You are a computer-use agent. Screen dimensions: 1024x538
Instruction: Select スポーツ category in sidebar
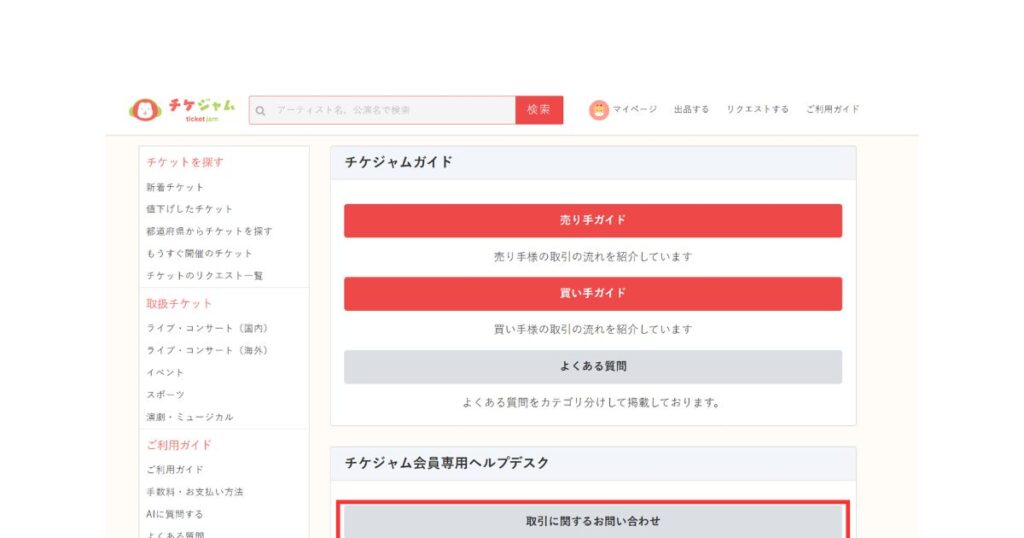click(x=165, y=395)
